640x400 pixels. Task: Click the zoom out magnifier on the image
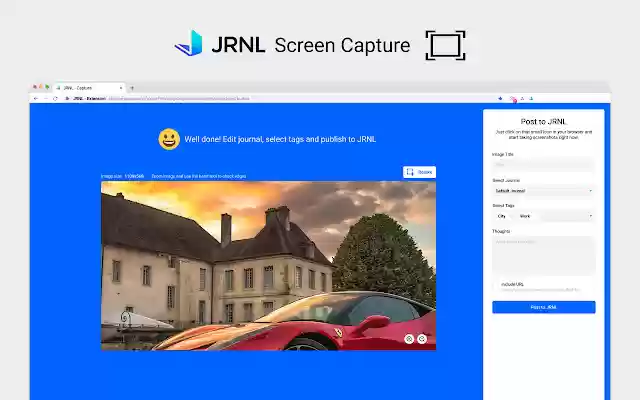coord(422,339)
